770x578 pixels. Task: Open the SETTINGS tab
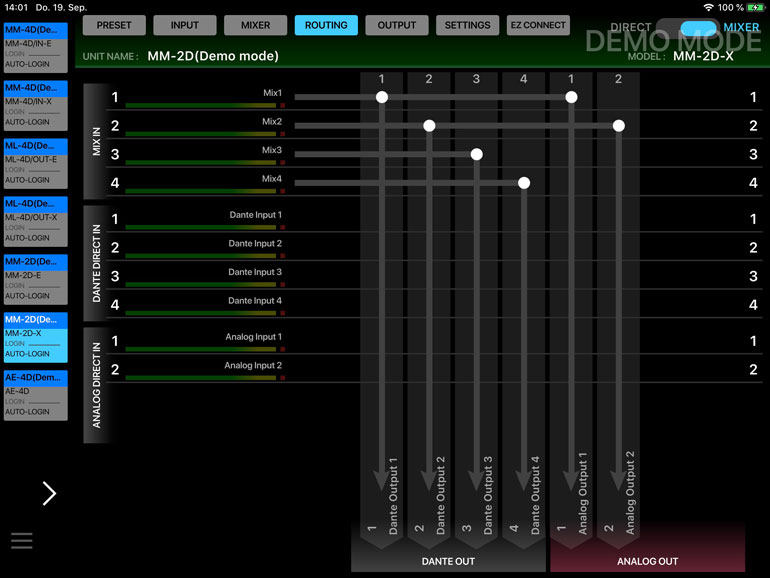coord(468,25)
